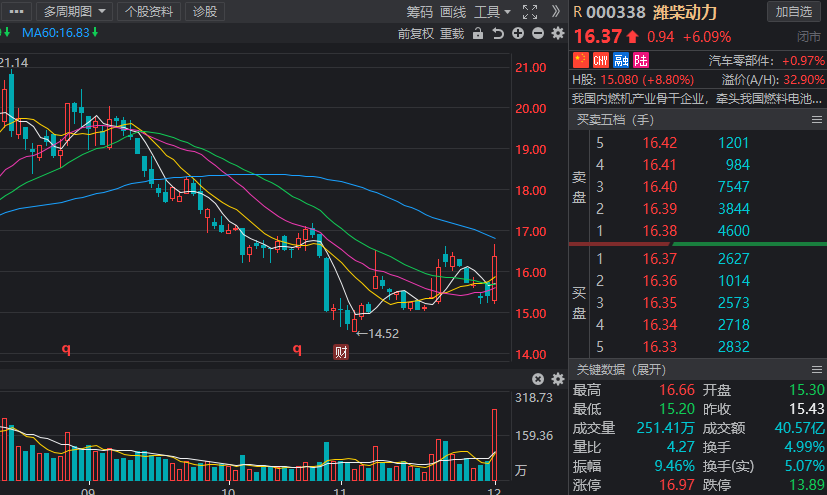827x495 pixels.
Task: Click the undo arrow icon above chart
Action: [498, 34]
